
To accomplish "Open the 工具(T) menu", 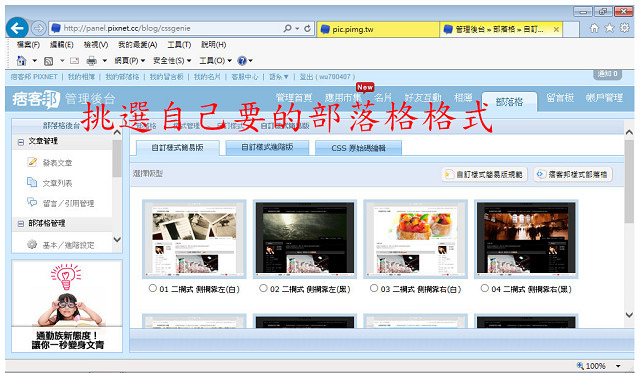I will click(x=179, y=44).
